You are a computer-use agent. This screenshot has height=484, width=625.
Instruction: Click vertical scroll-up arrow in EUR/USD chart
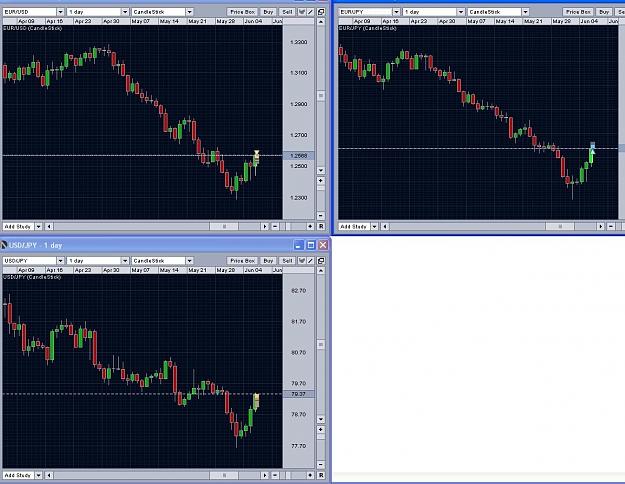[x=321, y=22]
